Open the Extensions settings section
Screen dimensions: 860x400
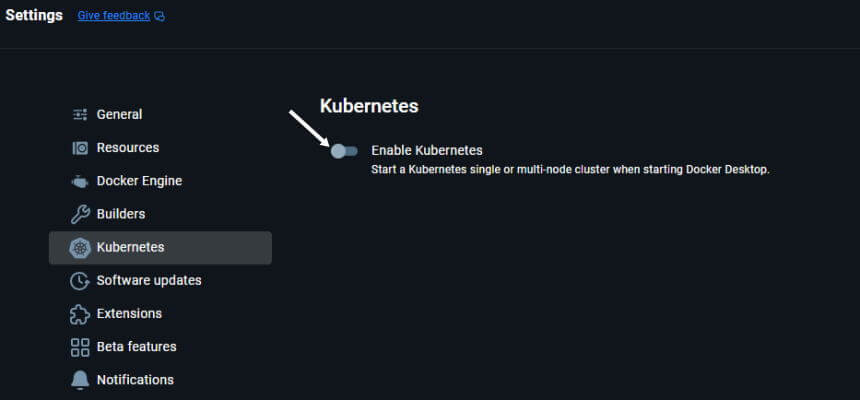coord(129,314)
